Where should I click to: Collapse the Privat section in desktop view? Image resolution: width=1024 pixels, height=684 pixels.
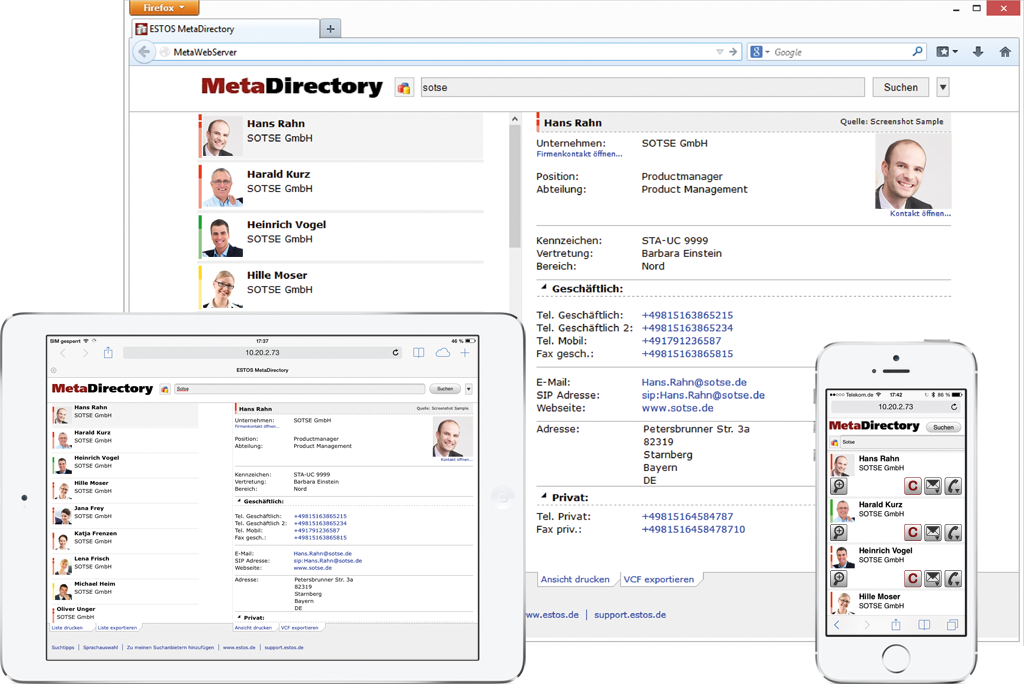pos(544,497)
